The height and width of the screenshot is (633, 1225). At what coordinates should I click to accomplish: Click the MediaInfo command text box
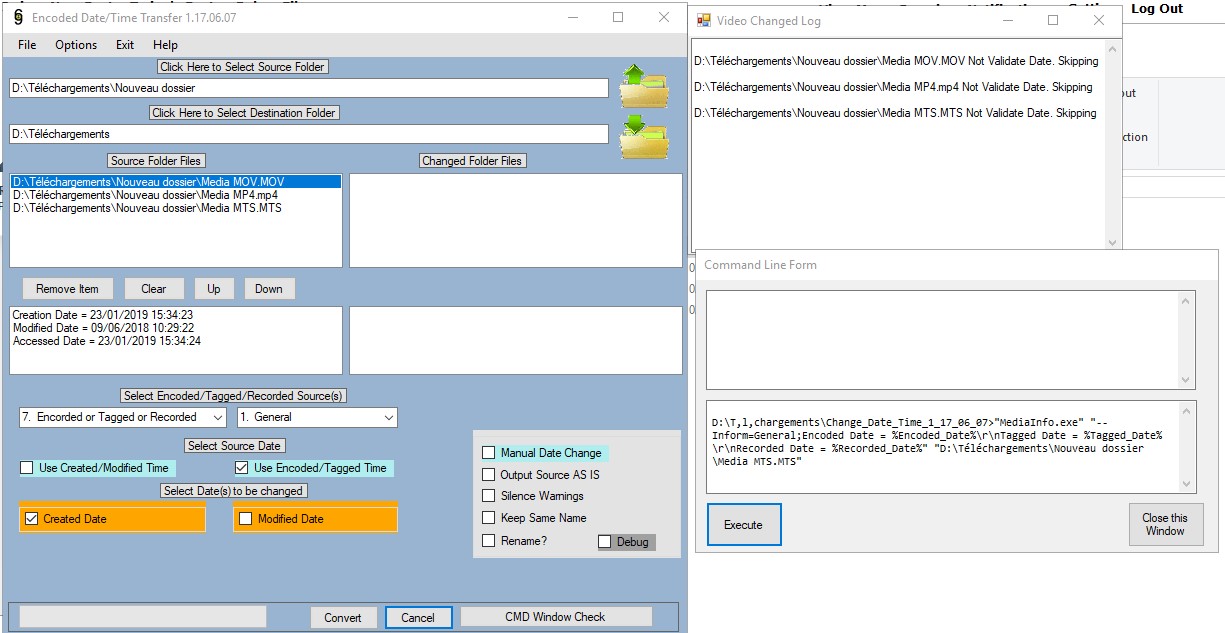click(951, 447)
